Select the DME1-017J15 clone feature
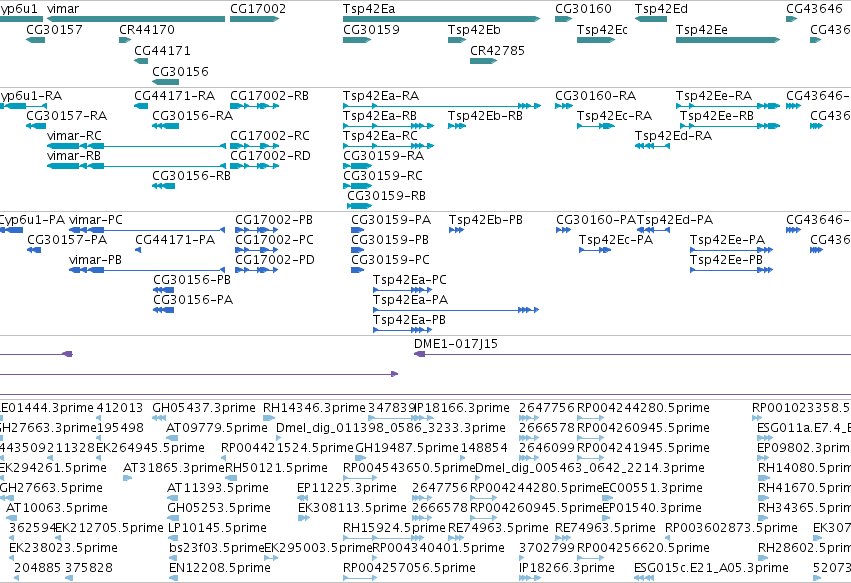The width and height of the screenshot is (851, 583). click(632, 354)
